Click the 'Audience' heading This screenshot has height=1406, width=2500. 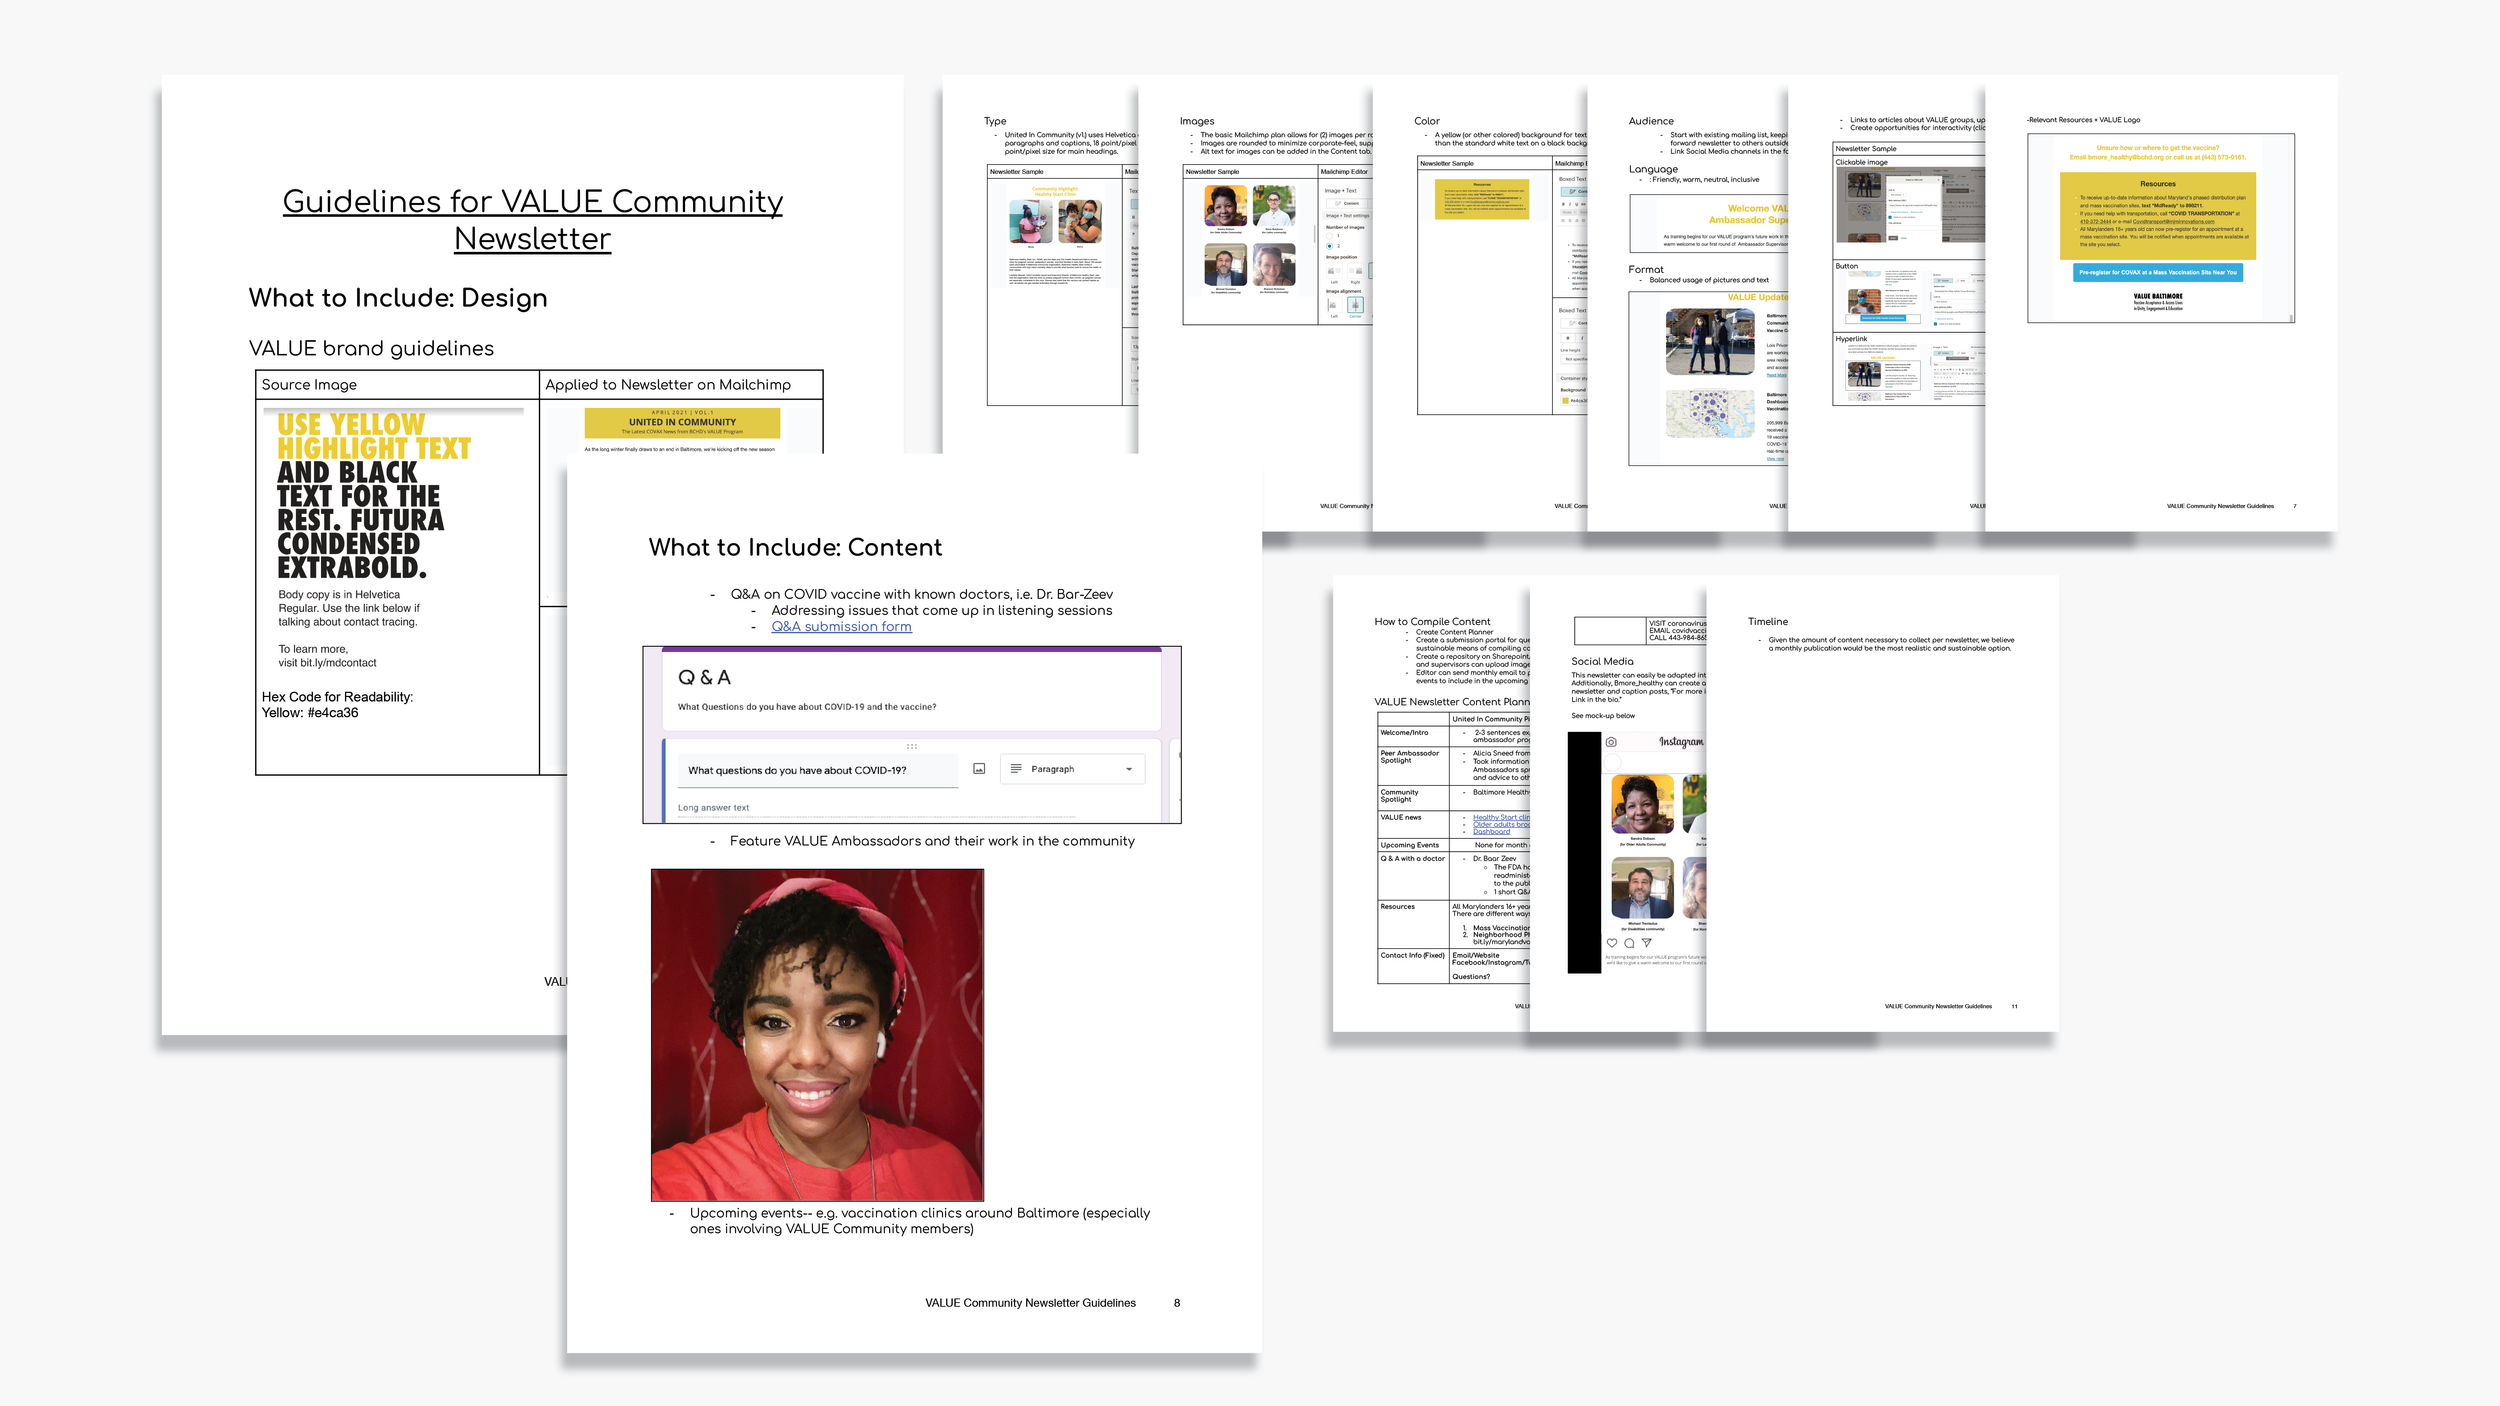point(1651,121)
